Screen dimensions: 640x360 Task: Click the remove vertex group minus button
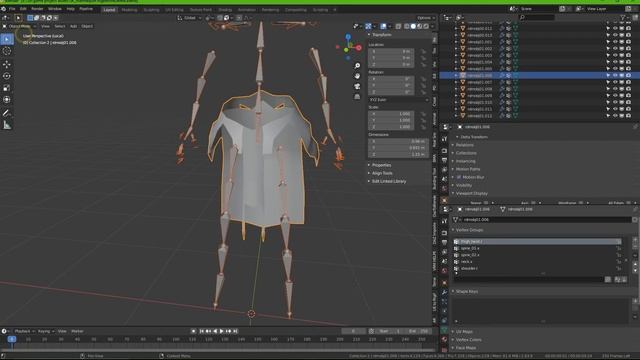[x=635, y=247]
